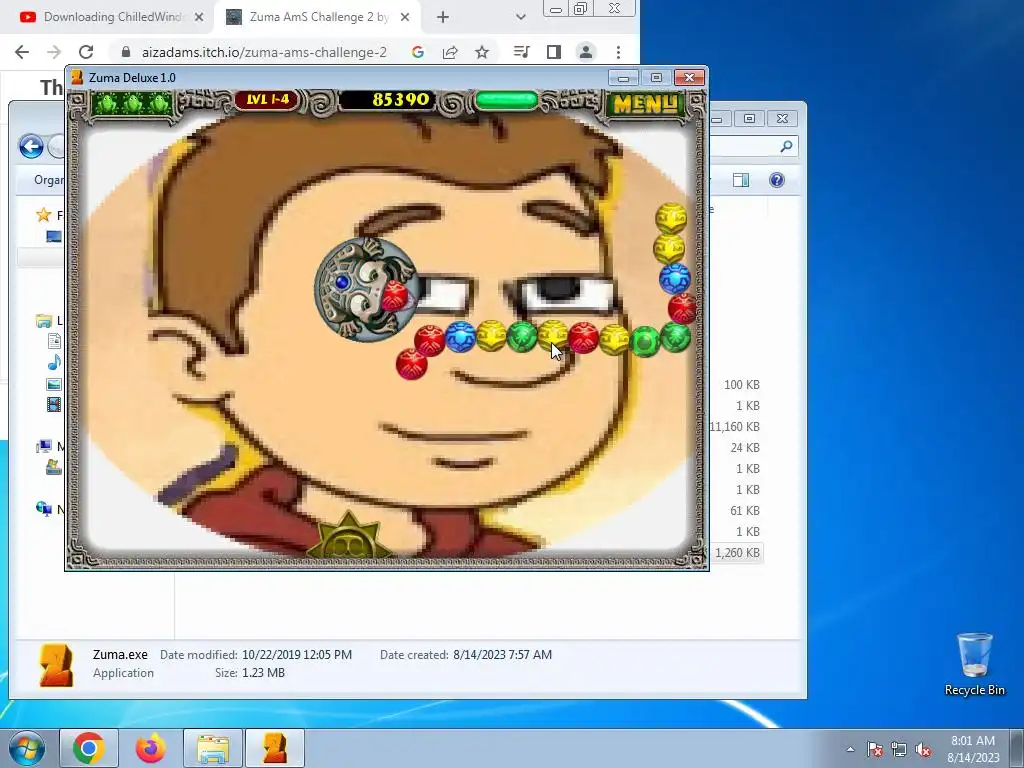Image resolution: width=1024 pixels, height=768 pixels.
Task: Open Chrome tab search dropdown
Action: pos(520,17)
